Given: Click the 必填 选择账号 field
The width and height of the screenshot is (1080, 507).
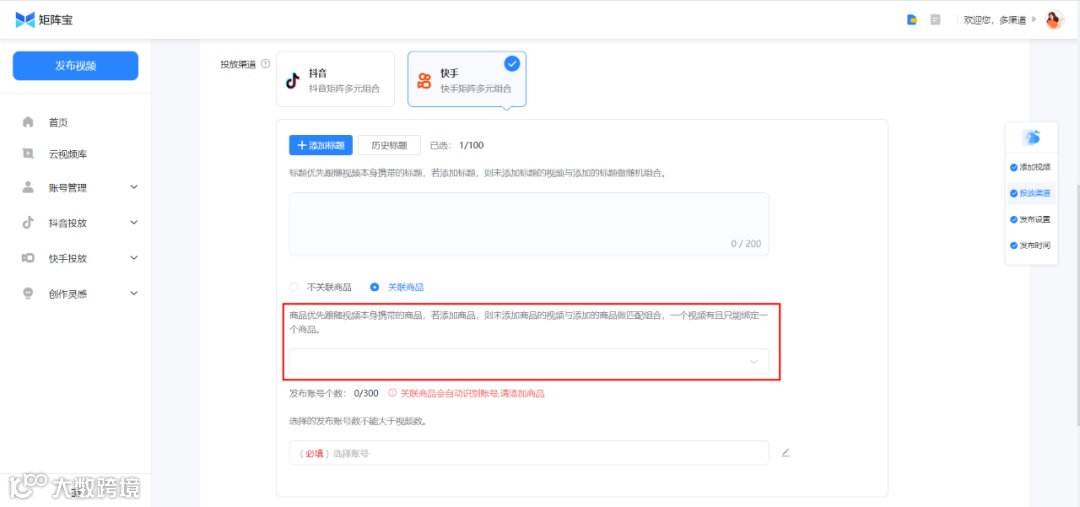Looking at the screenshot, I should (x=529, y=453).
